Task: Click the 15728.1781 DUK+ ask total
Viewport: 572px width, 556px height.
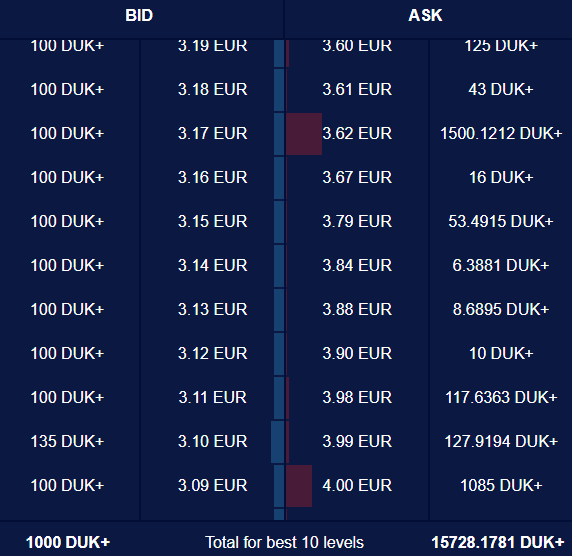Action: coord(498,543)
